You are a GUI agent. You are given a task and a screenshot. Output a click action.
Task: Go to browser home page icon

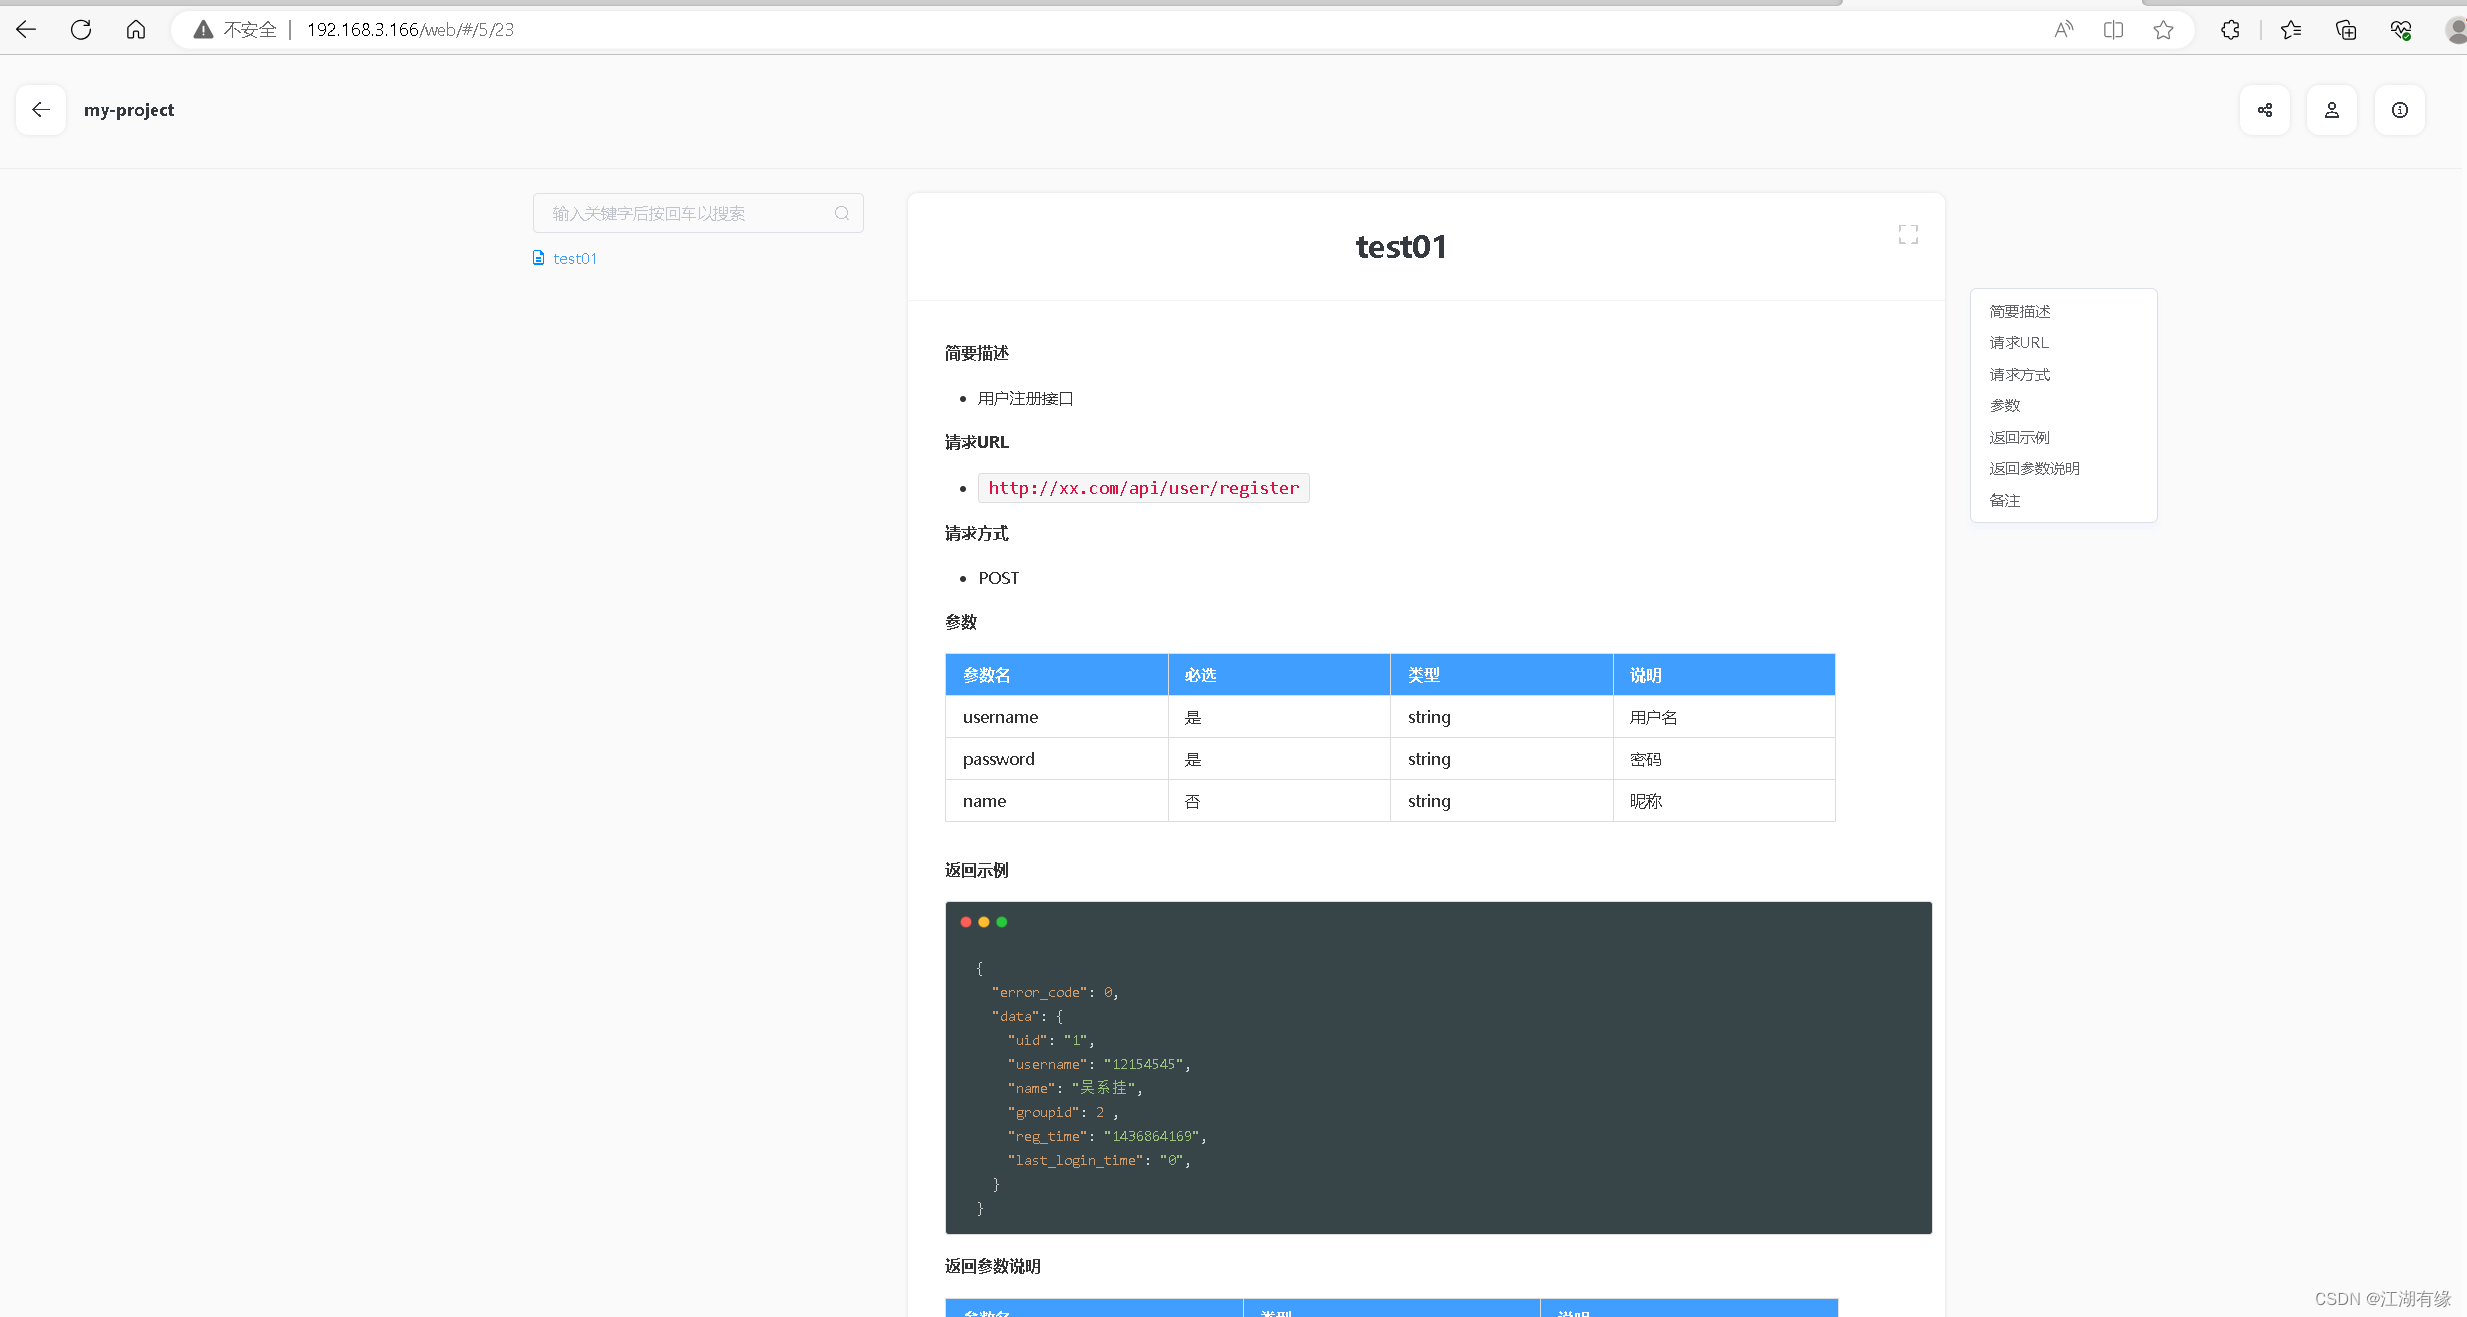pos(136,30)
